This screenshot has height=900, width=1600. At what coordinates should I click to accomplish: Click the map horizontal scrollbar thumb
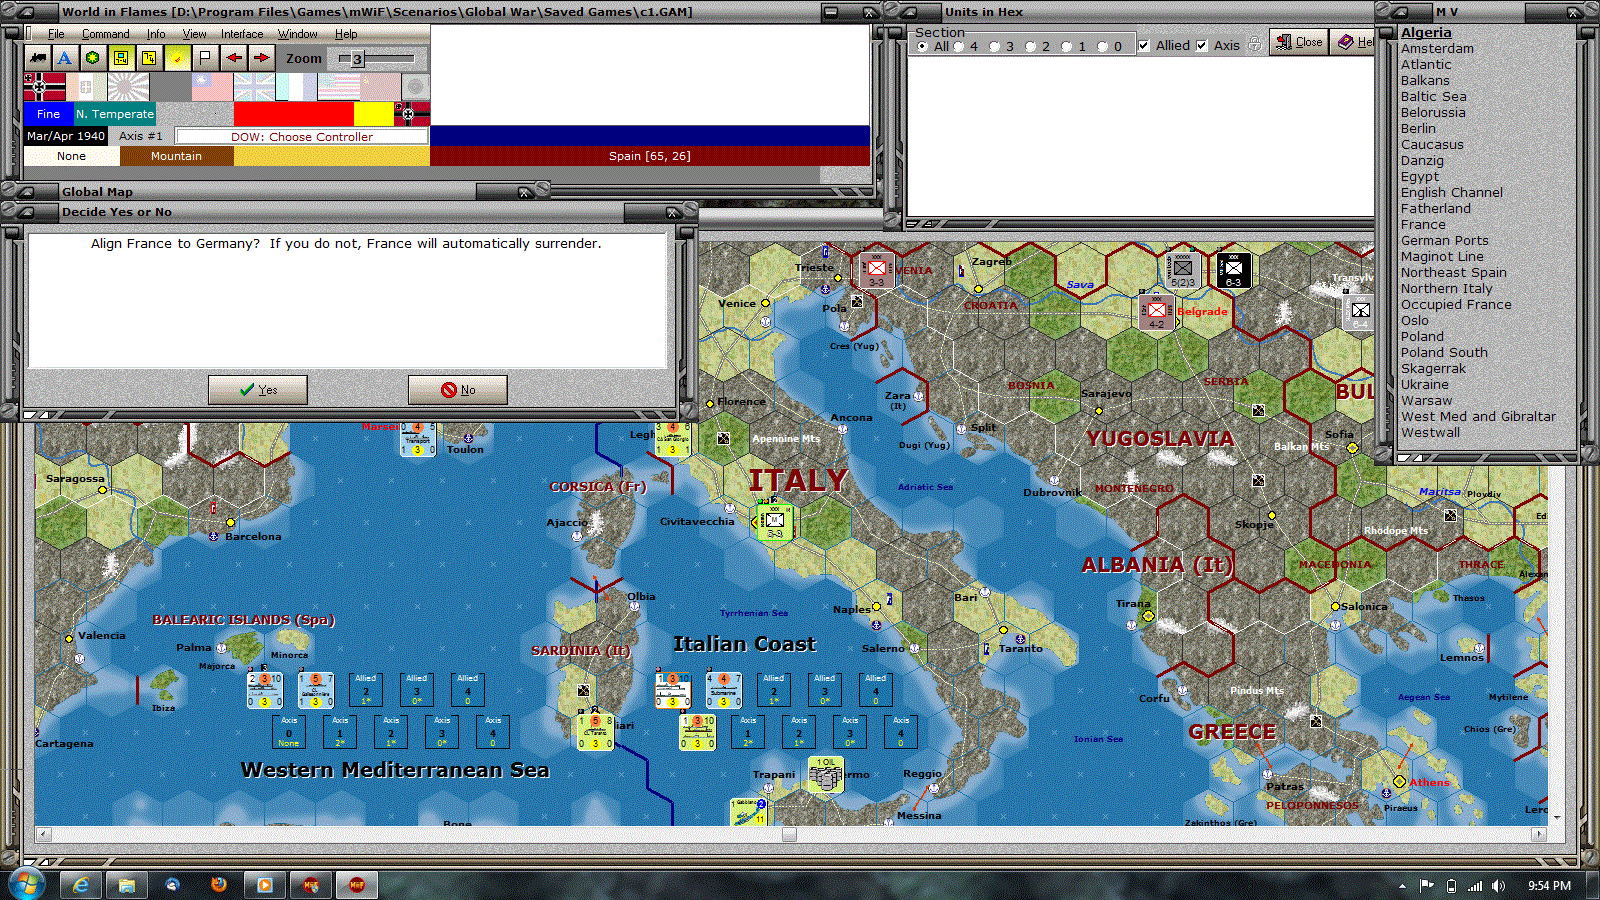(789, 834)
